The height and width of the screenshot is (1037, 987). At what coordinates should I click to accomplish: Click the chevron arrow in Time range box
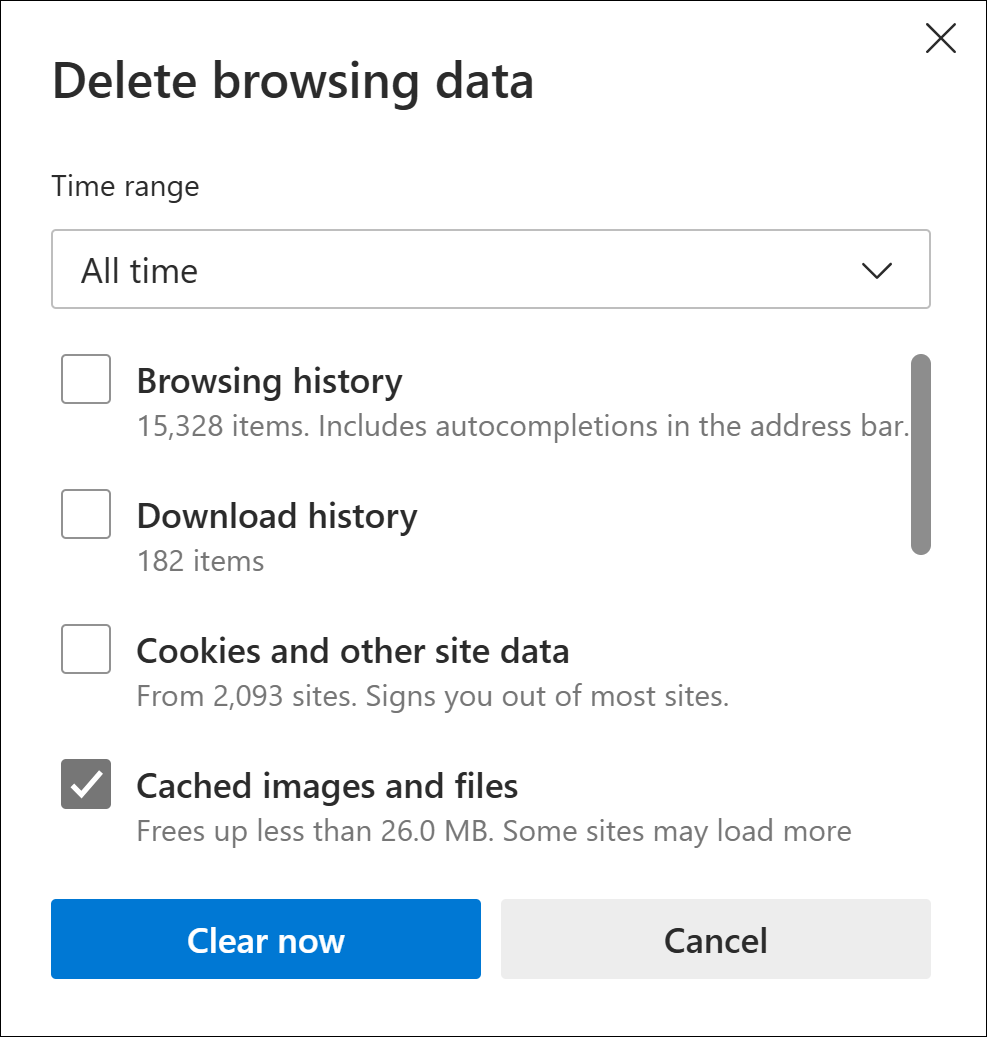click(x=876, y=271)
